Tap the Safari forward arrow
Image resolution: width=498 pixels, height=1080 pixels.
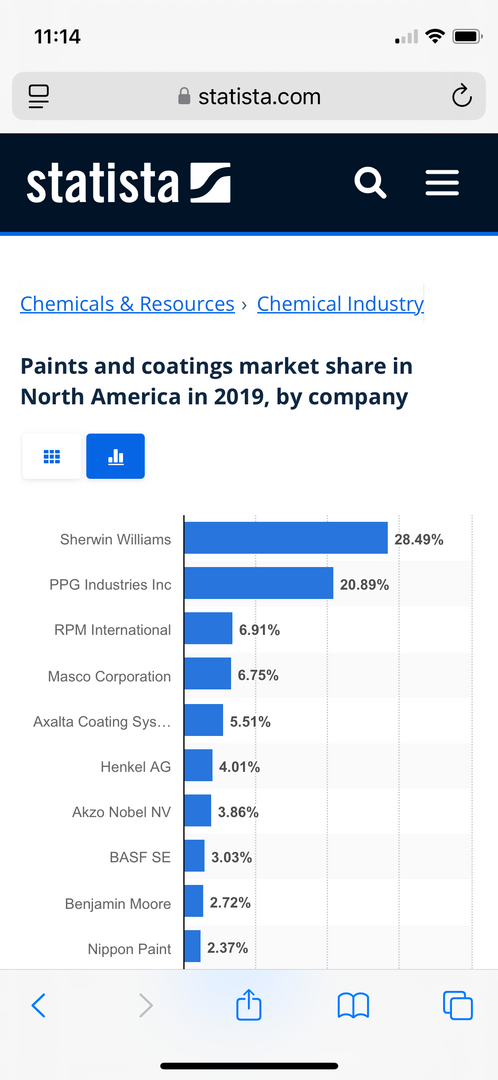coord(145,1006)
